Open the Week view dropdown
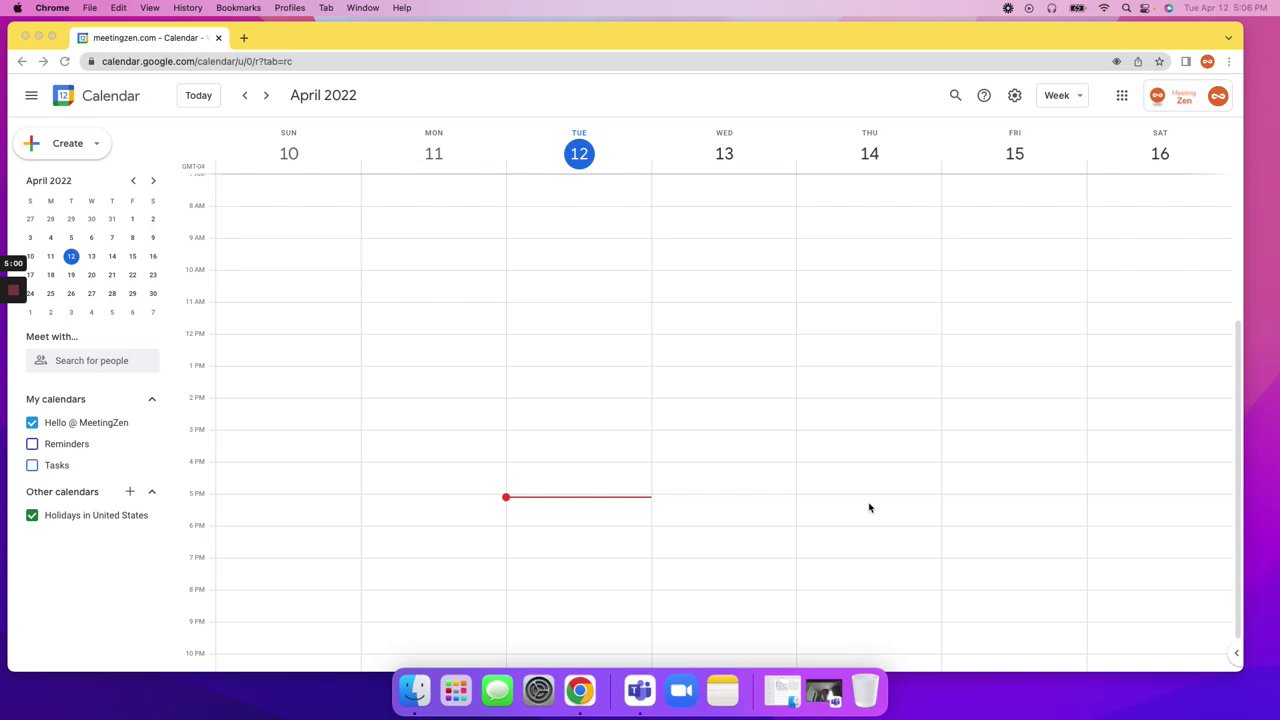 coord(1062,96)
